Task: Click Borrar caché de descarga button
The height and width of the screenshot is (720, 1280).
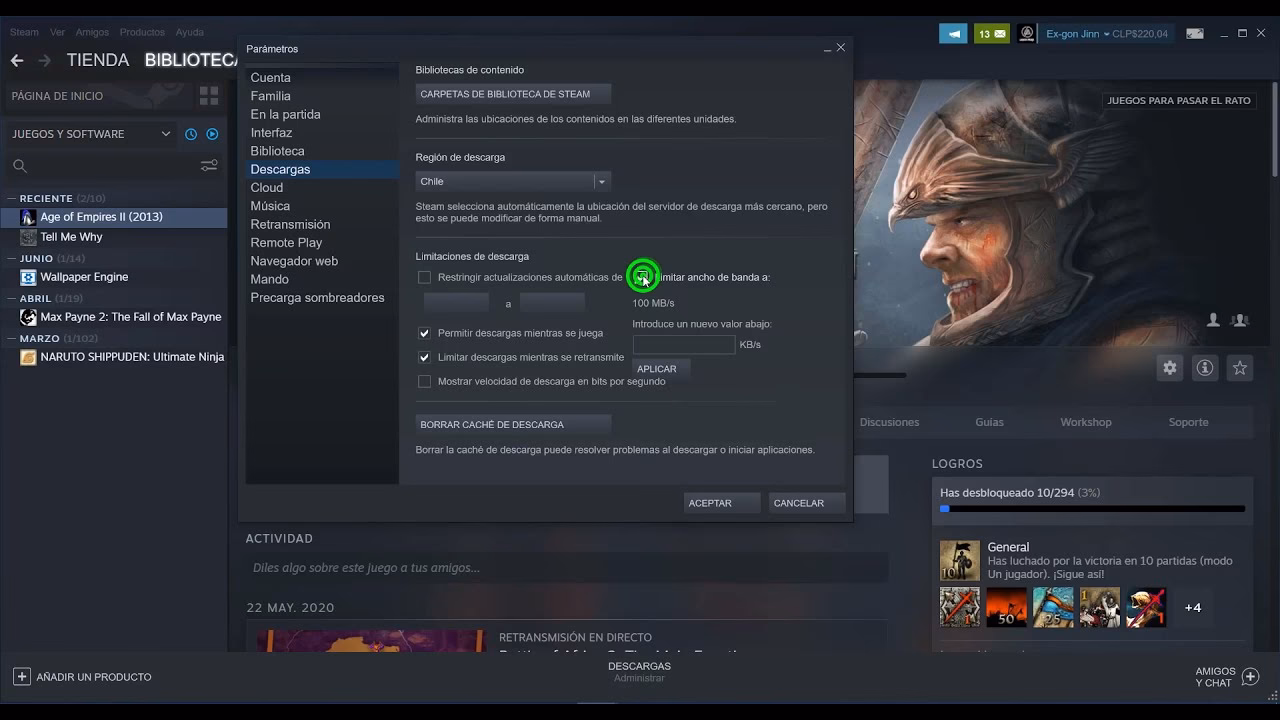Action: [x=513, y=424]
